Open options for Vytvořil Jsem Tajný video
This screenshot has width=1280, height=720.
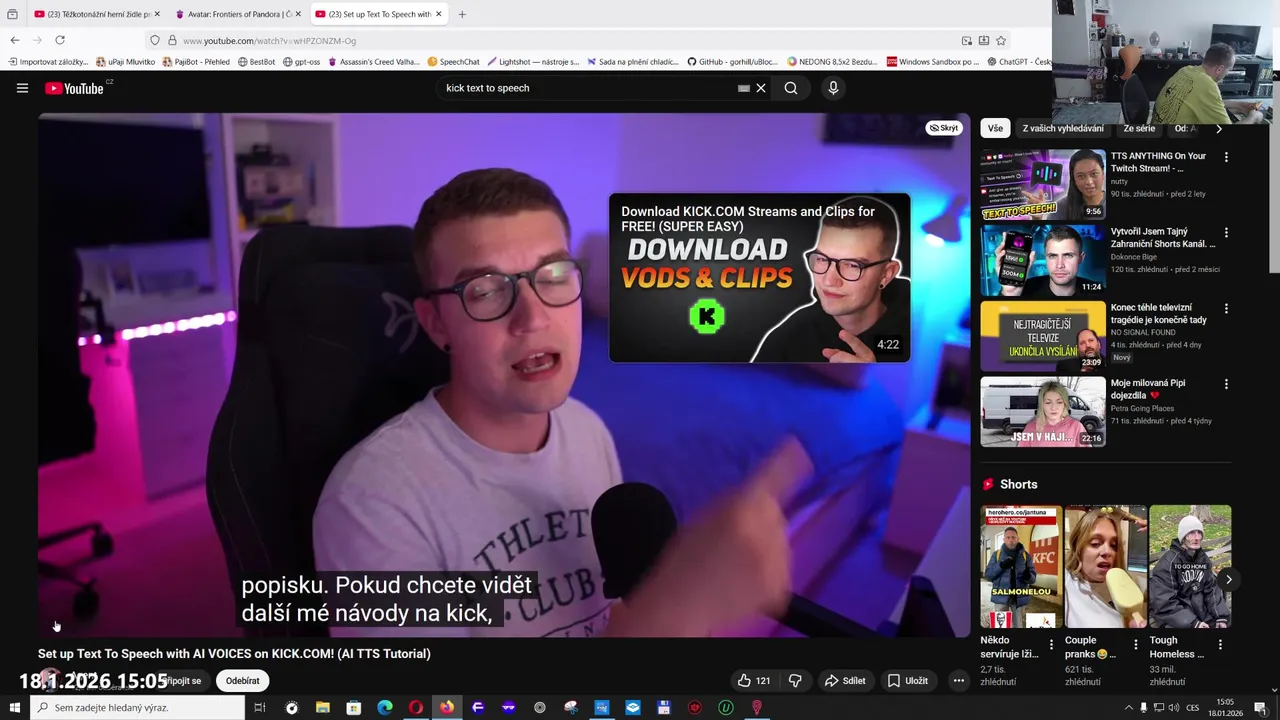coord(1226,233)
